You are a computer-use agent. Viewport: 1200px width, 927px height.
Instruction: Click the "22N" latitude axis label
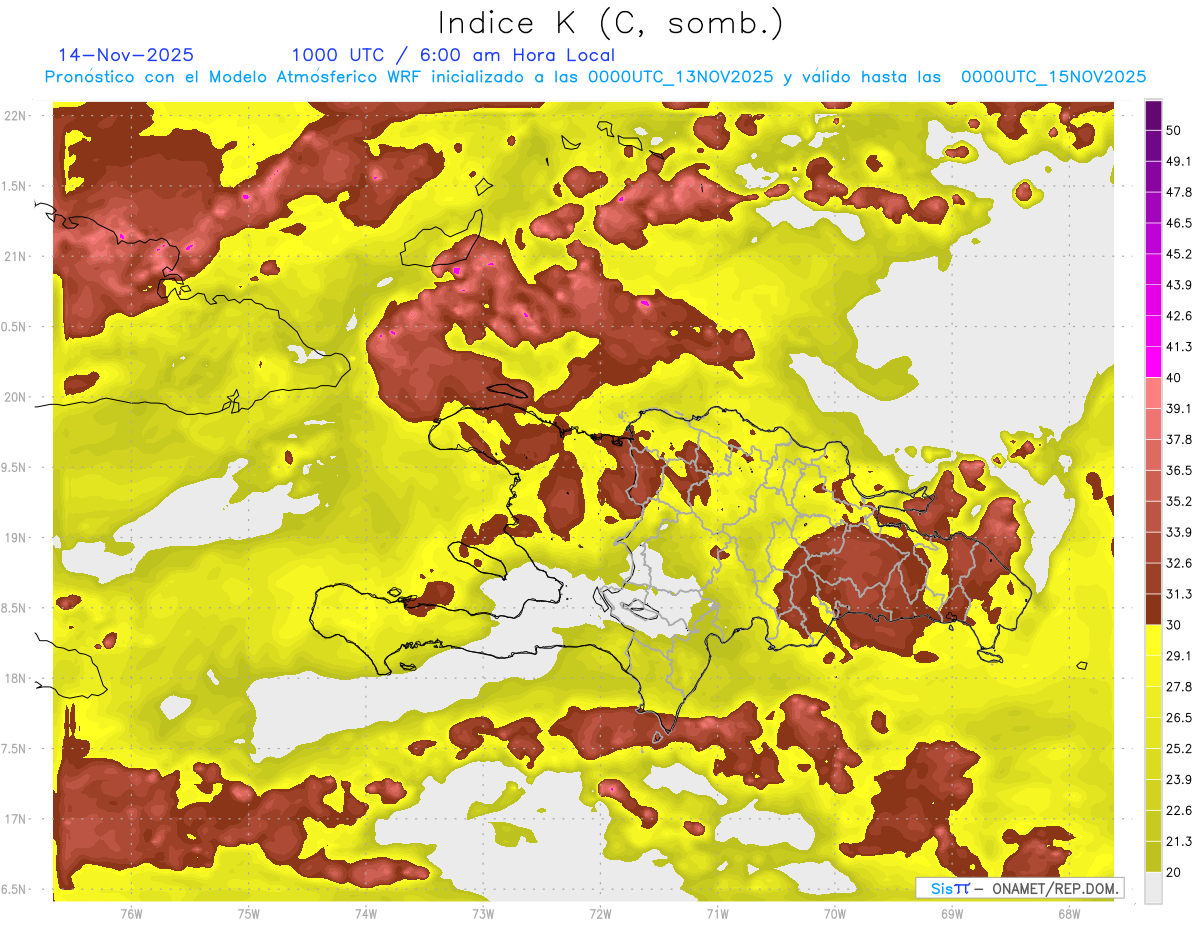pyautogui.click(x=15, y=116)
